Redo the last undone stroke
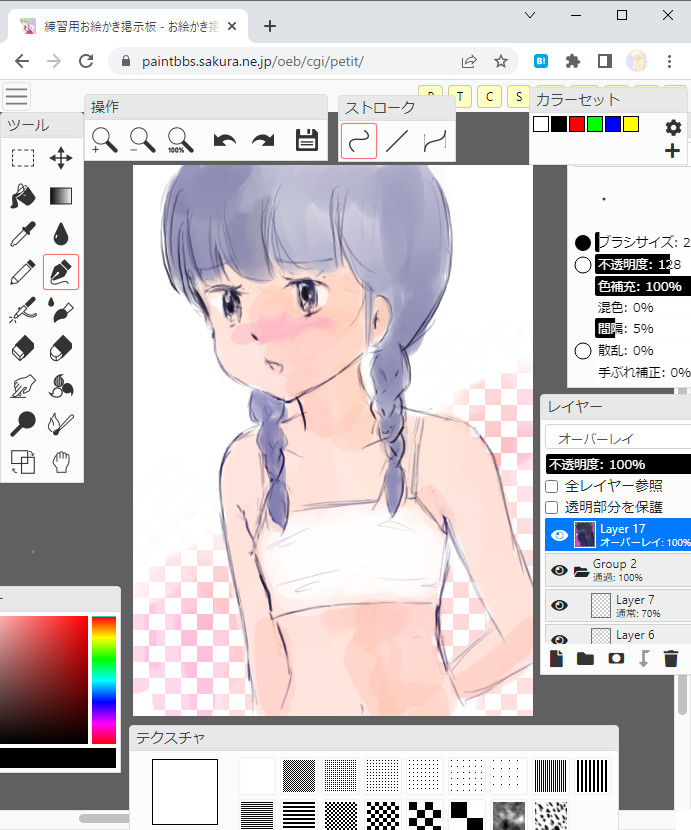The width and height of the screenshot is (691, 830). [263, 141]
